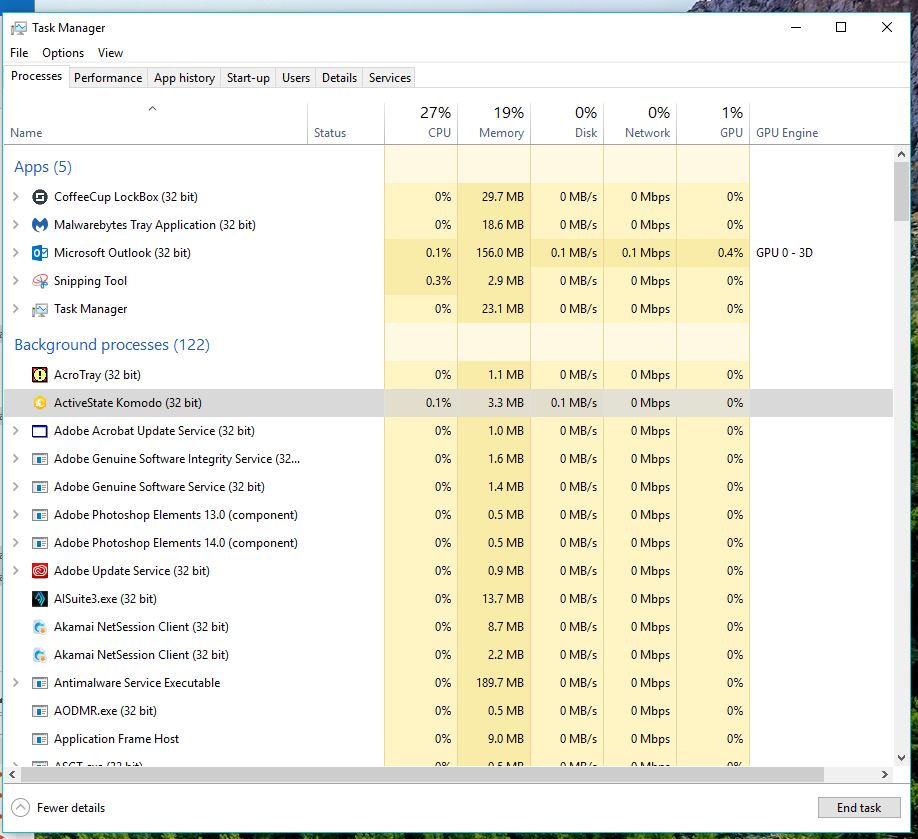Click the Malwarebytes Tray Application icon

pyautogui.click(x=39, y=225)
